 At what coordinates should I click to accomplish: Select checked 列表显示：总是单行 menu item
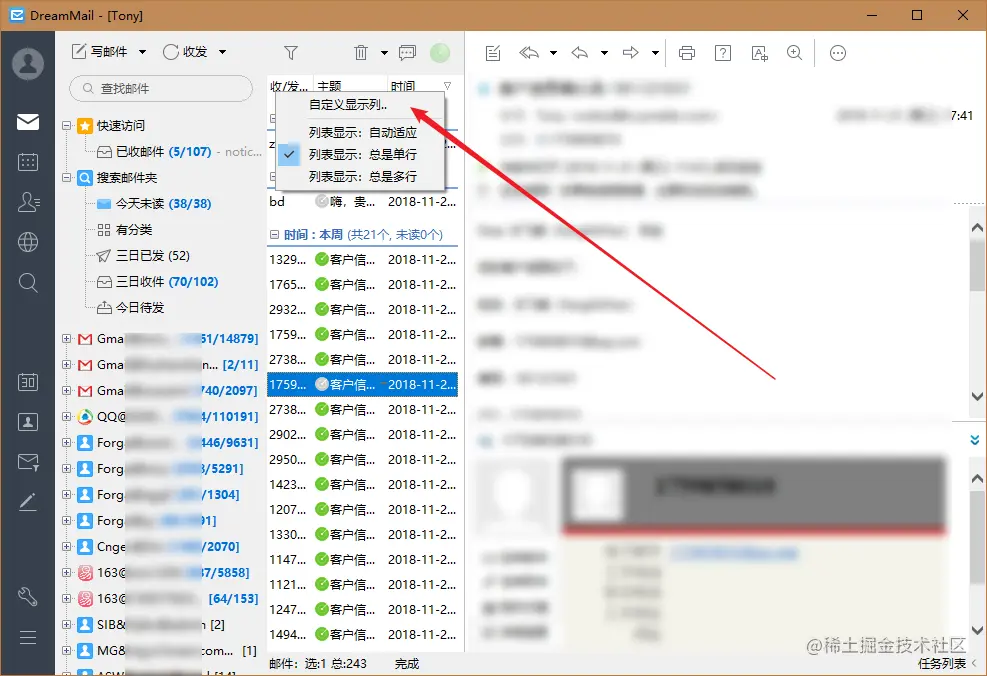[362, 154]
